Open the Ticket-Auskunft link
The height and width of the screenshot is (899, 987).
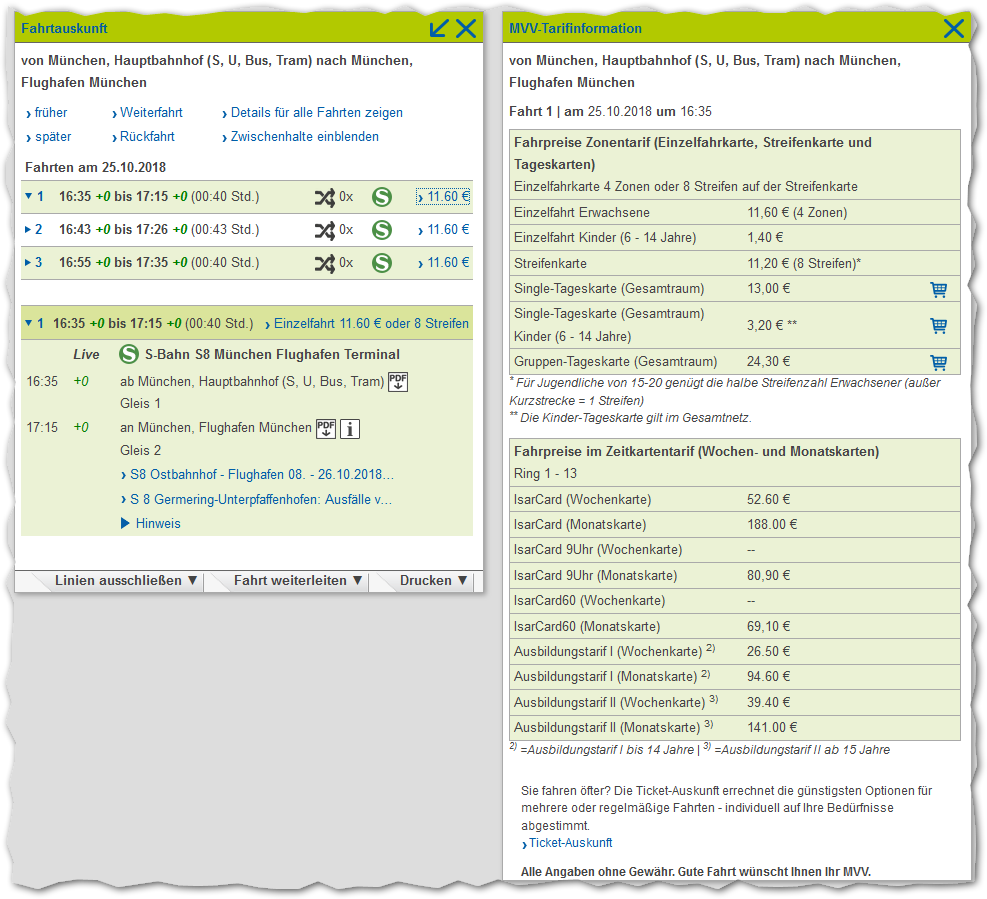point(567,843)
